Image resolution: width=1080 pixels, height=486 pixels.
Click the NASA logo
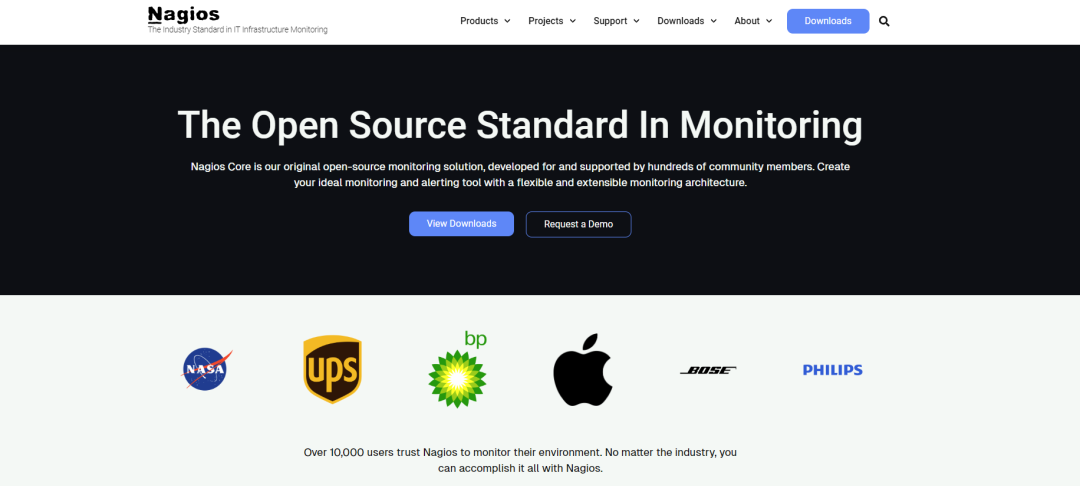click(x=207, y=369)
